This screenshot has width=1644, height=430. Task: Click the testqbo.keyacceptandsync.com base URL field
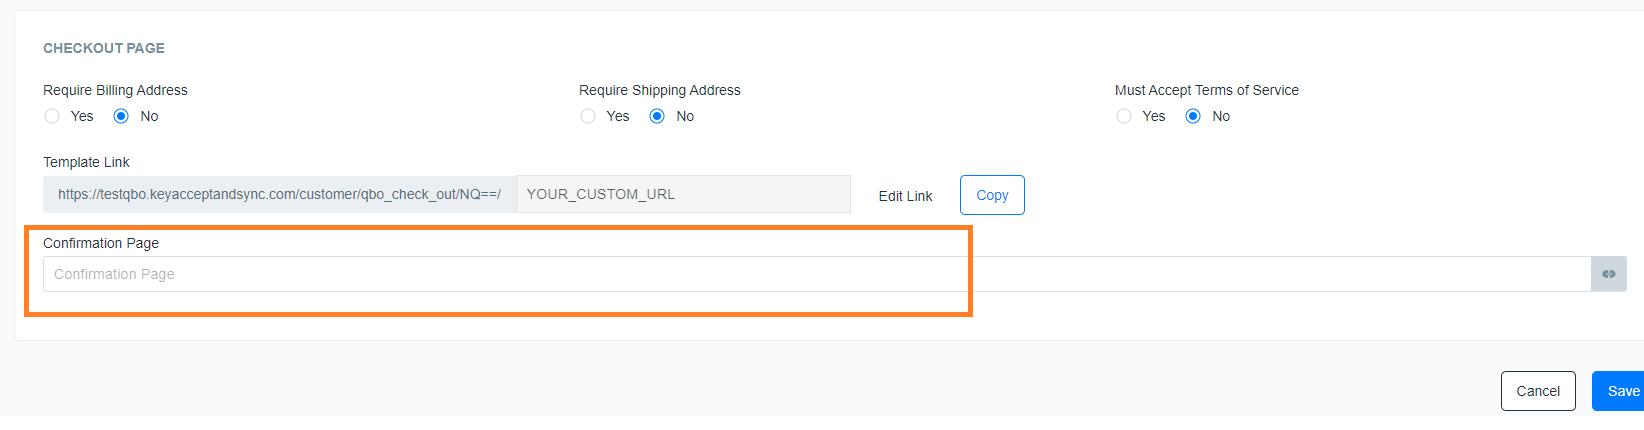[x=279, y=194]
